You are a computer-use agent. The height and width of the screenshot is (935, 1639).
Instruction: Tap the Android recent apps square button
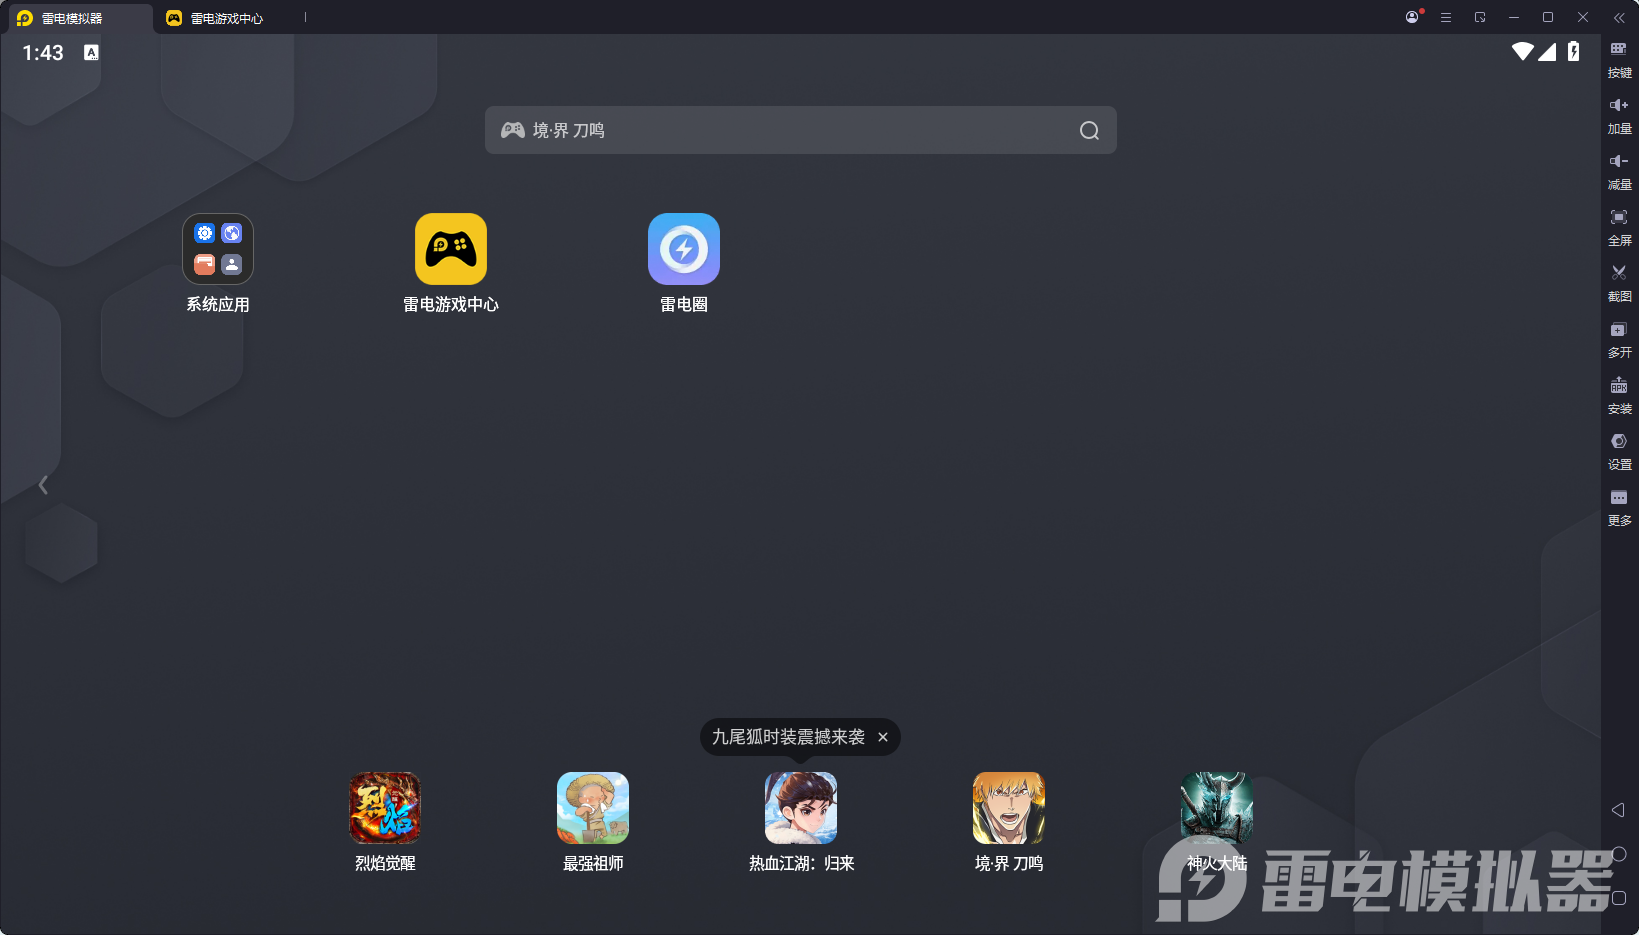(1619, 898)
